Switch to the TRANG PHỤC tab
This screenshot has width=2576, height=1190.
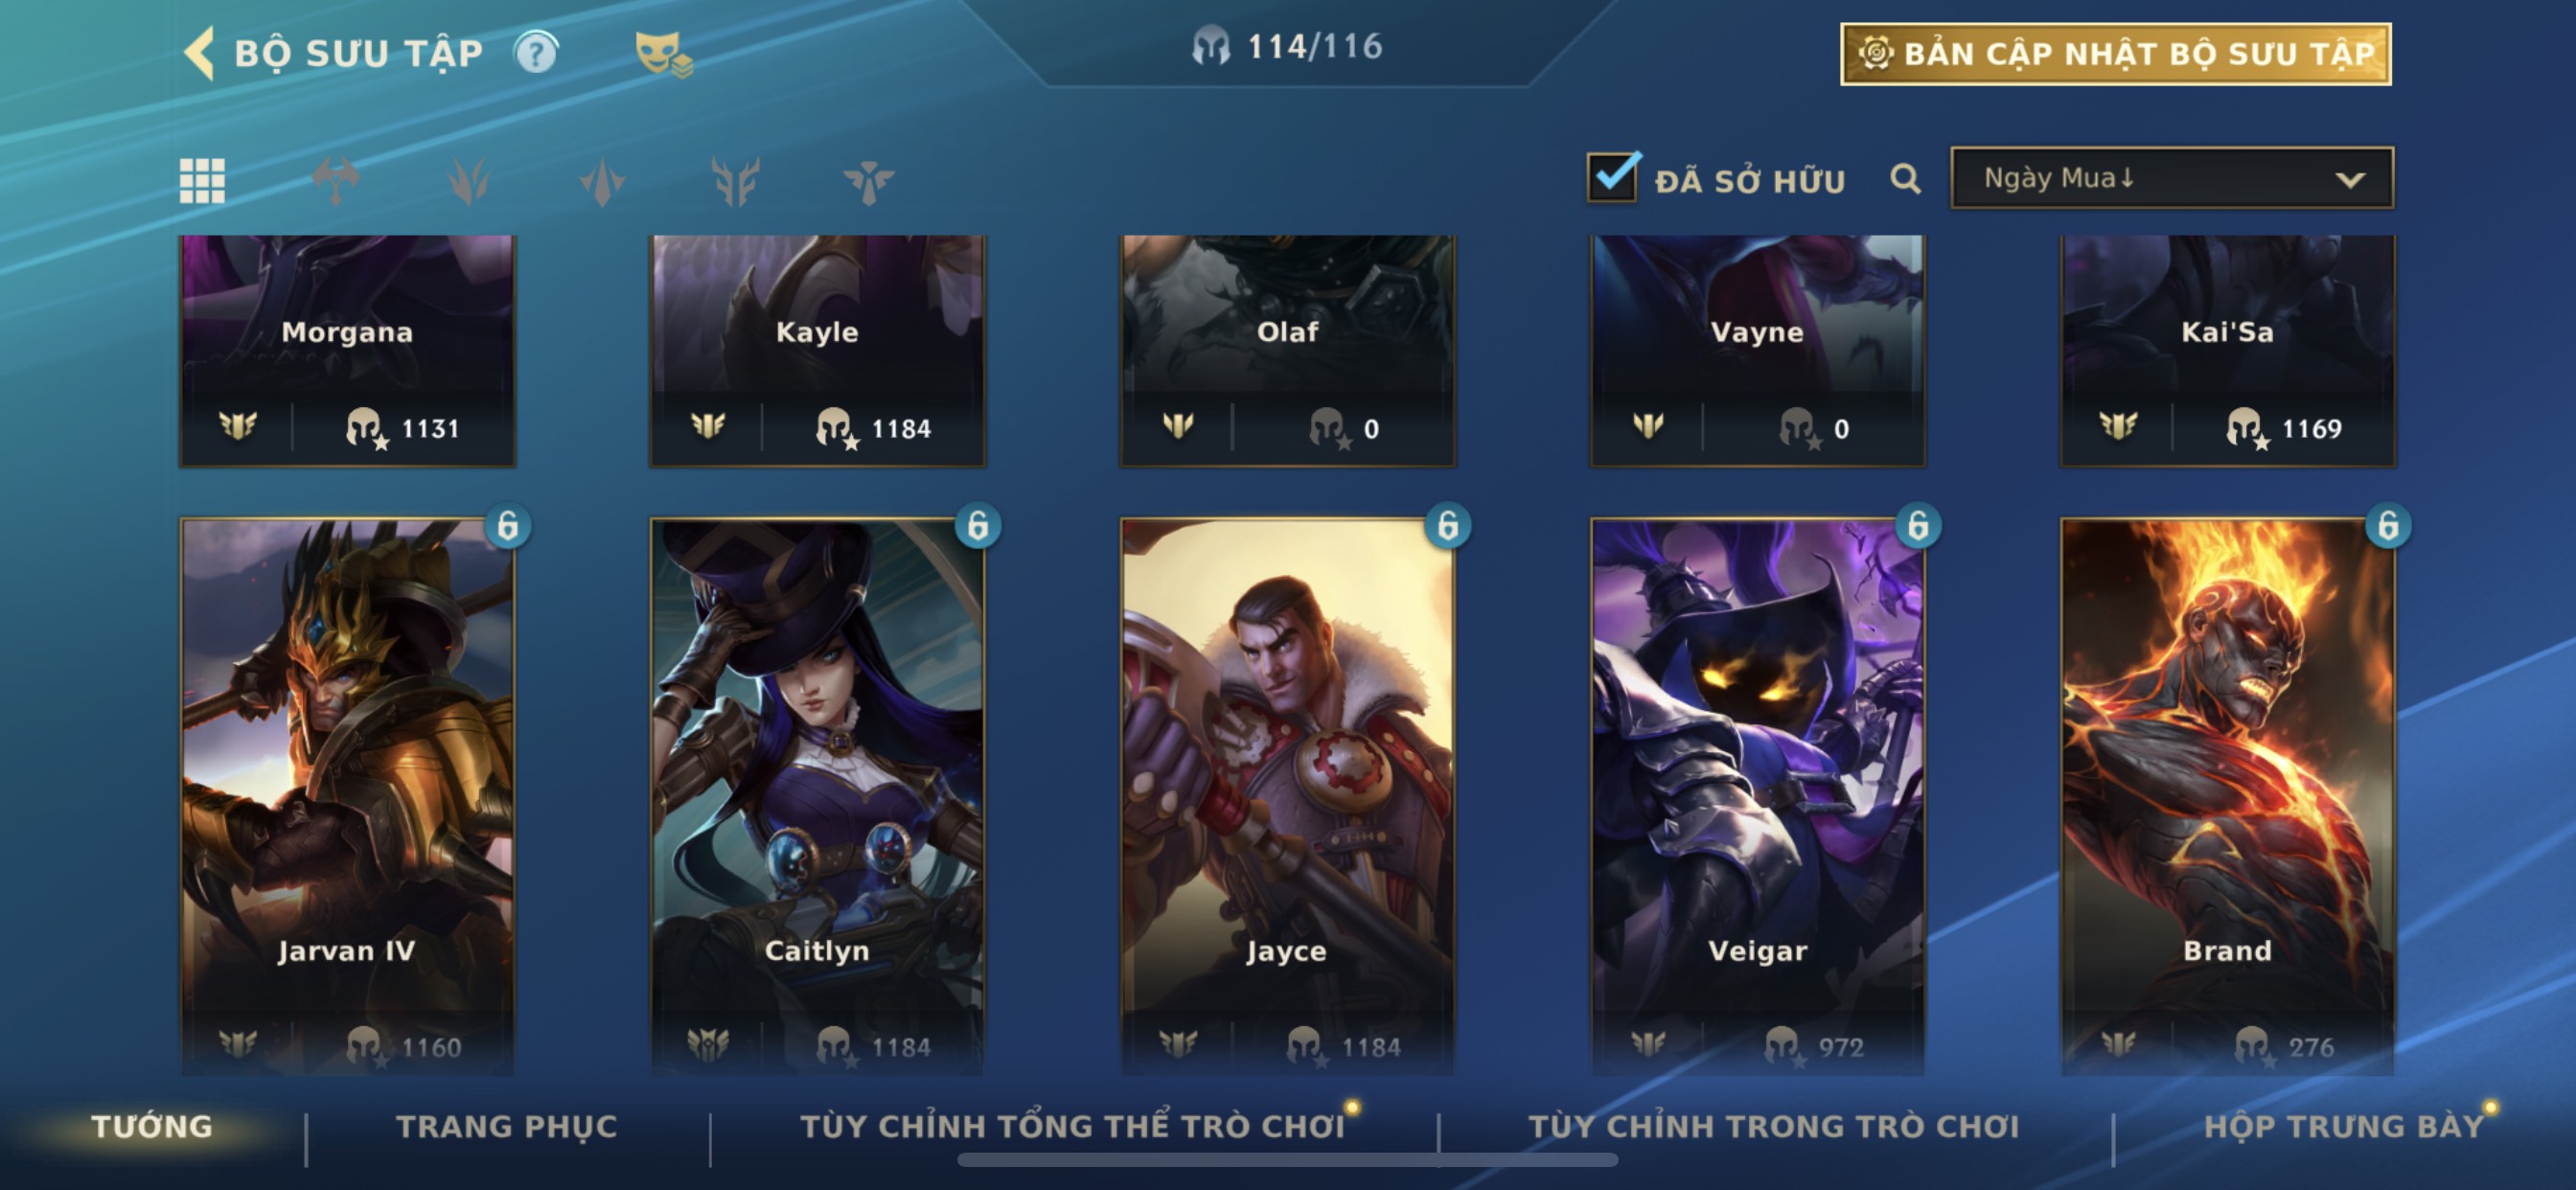(507, 1126)
